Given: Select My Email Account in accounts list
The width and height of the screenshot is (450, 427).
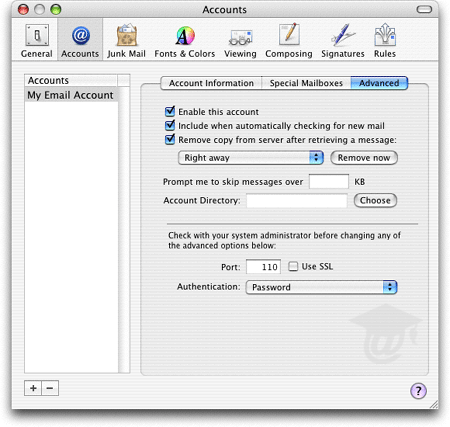Looking at the screenshot, I should pyautogui.click(x=71, y=95).
